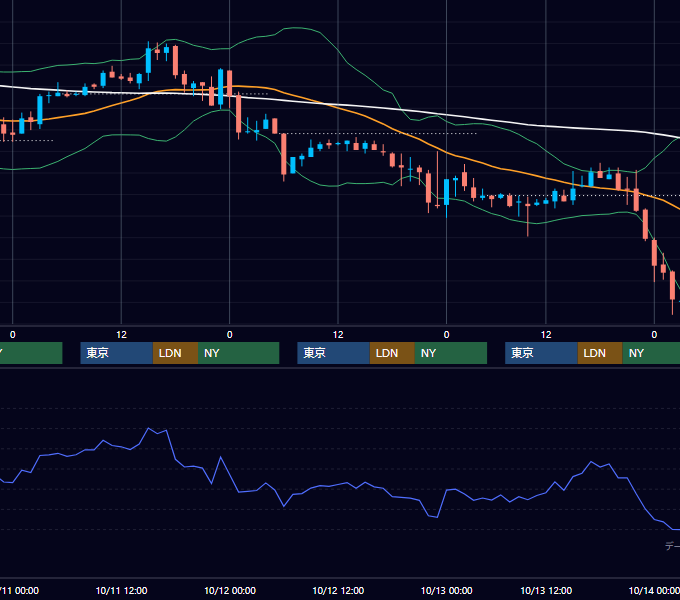The height and width of the screenshot is (600, 680).
Task: Select the blue oscillator line in lower pane
Action: [338, 485]
